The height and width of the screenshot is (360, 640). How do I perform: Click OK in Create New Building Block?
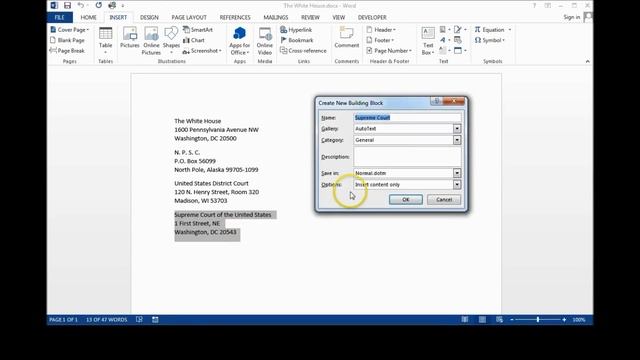tap(406, 200)
